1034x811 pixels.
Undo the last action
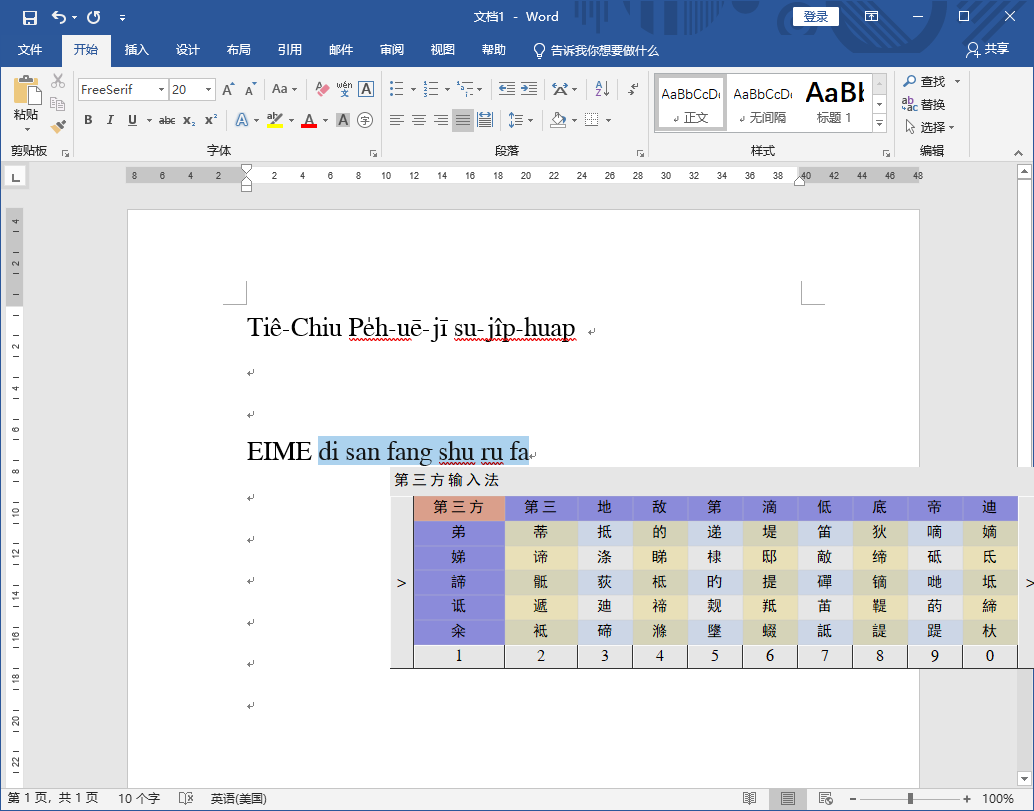pos(59,17)
